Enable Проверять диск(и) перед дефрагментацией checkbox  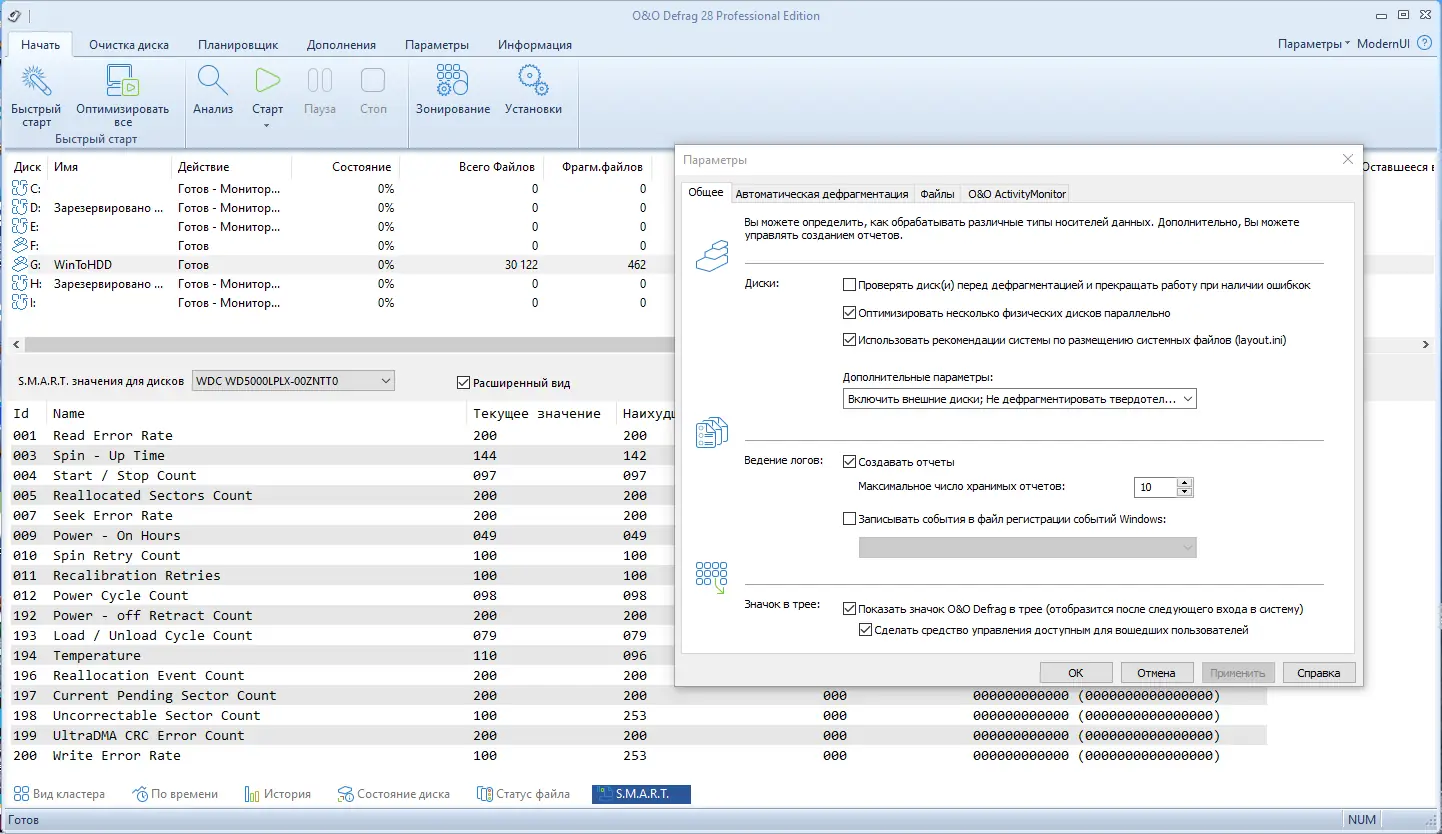pos(850,285)
